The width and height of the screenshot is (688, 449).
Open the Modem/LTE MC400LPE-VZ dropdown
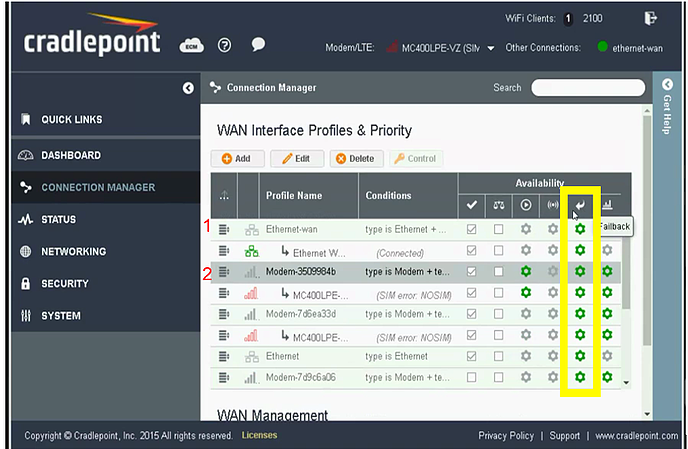[491, 48]
